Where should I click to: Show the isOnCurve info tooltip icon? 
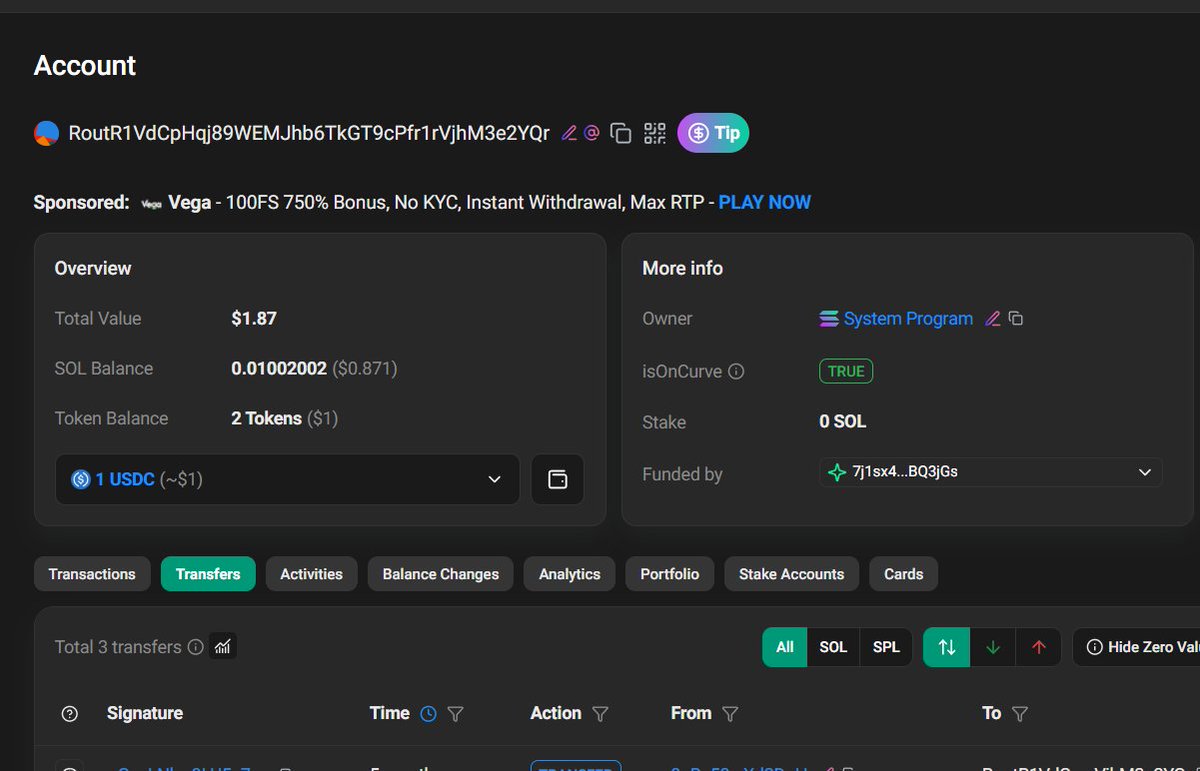point(736,371)
